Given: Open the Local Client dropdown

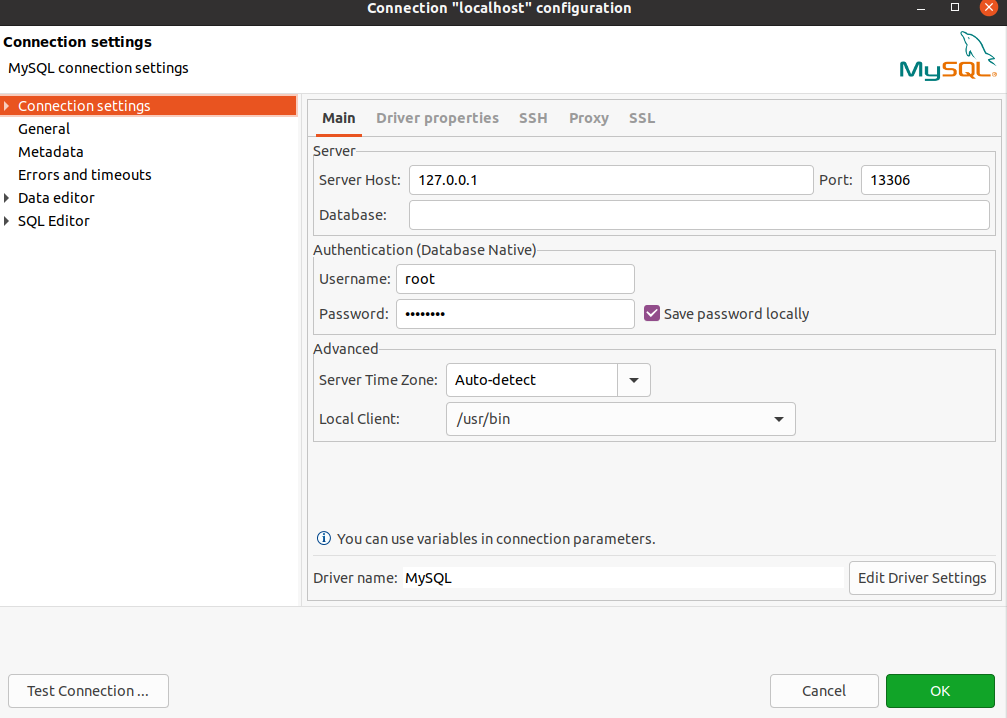Looking at the screenshot, I should [779, 418].
